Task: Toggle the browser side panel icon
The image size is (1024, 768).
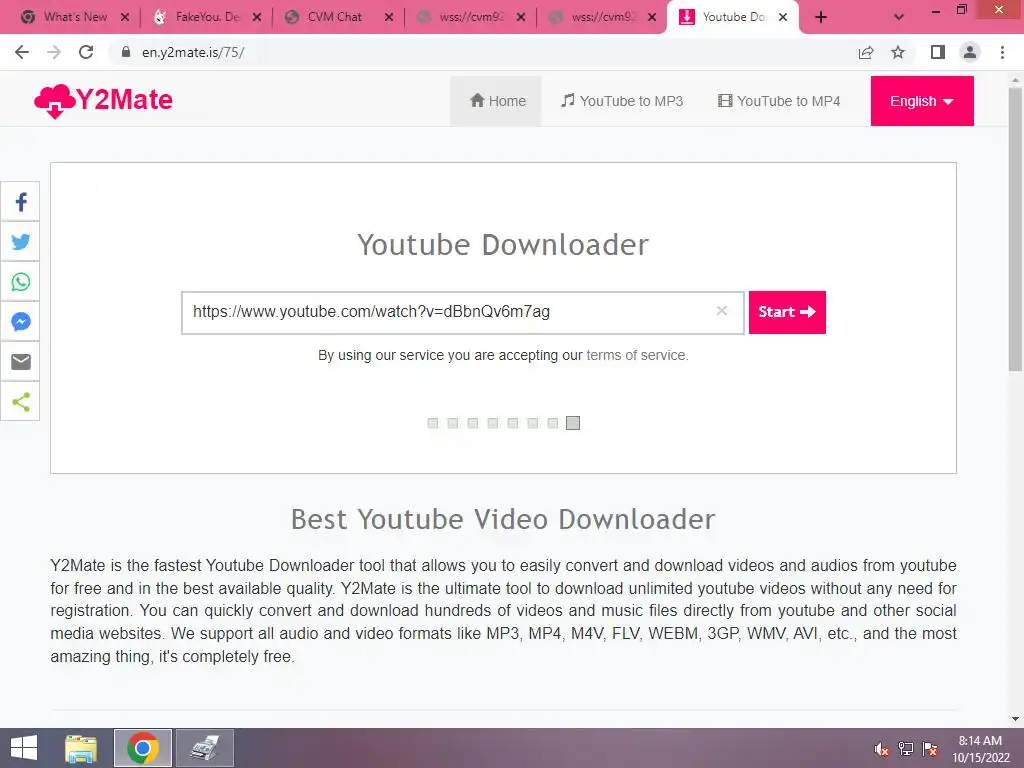Action: pyautogui.click(x=938, y=52)
